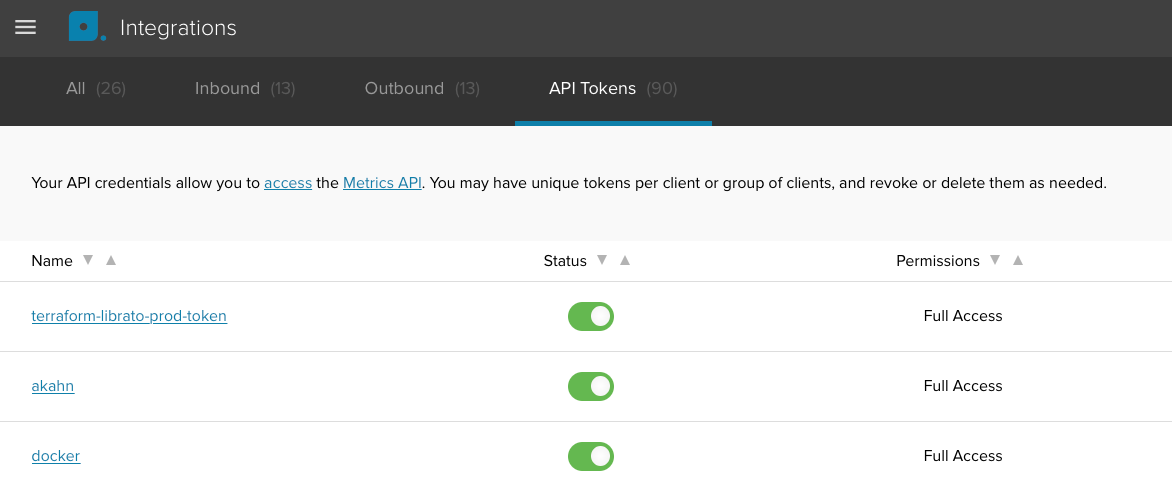Turn off the docker token status

click(x=590, y=456)
